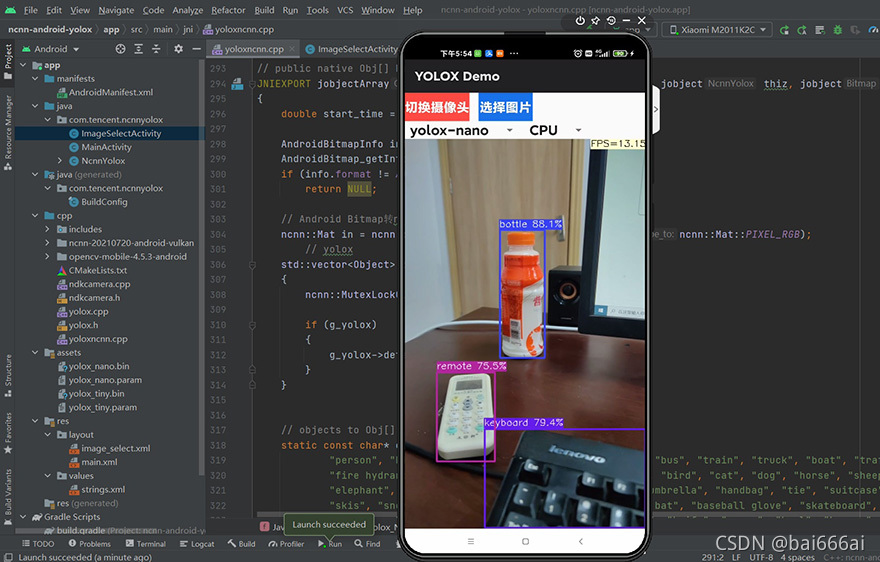Screen dimensions: 880x562
Task: Tap the phone's home navigation icon
Action: 525,541
